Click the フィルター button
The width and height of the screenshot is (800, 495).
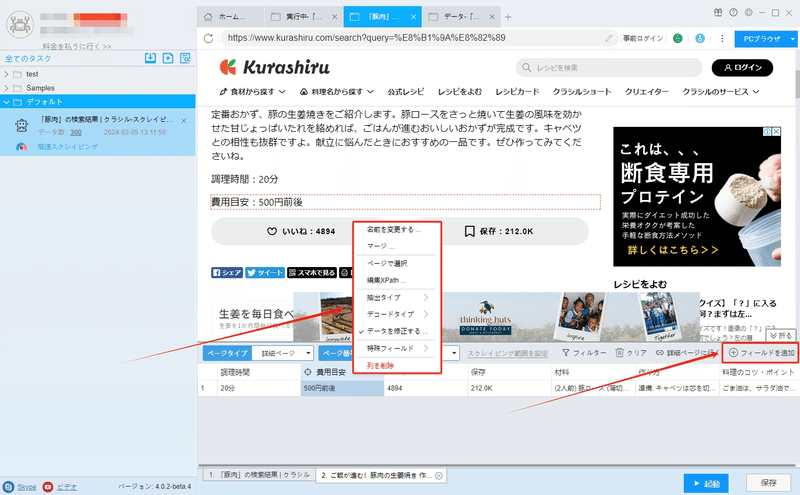click(x=584, y=353)
